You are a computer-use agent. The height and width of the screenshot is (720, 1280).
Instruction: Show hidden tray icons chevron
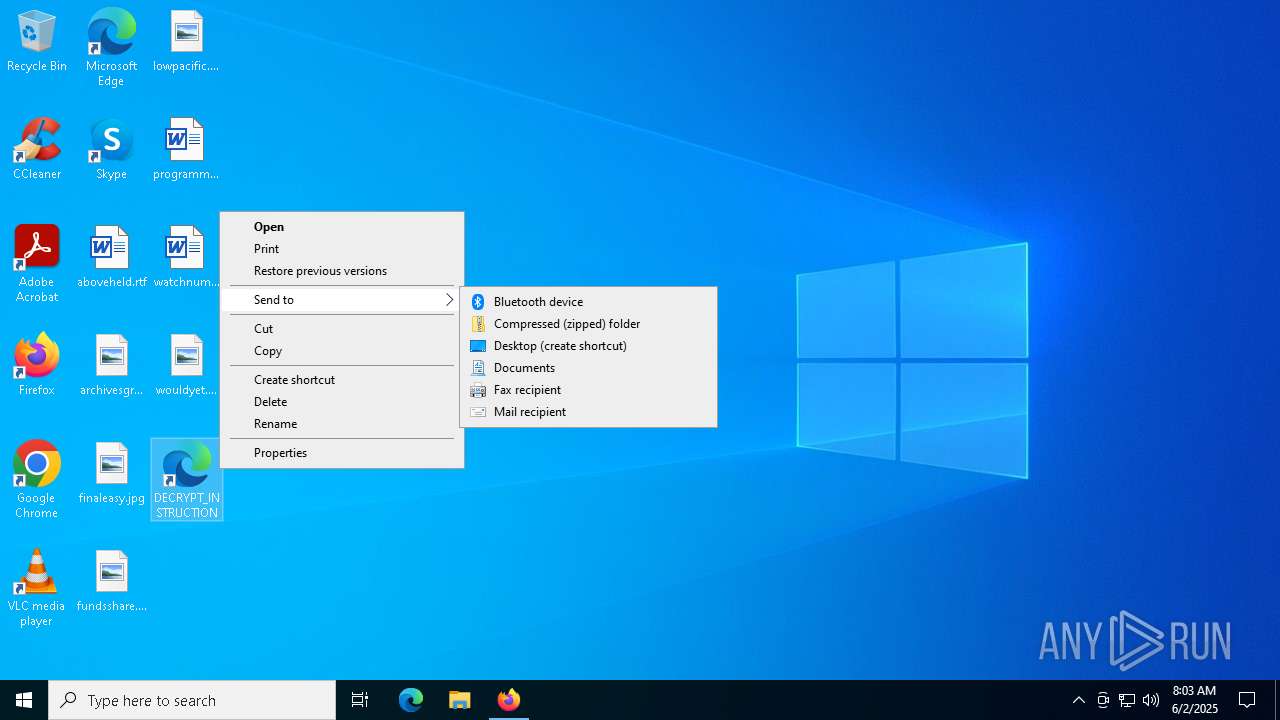click(1078, 700)
